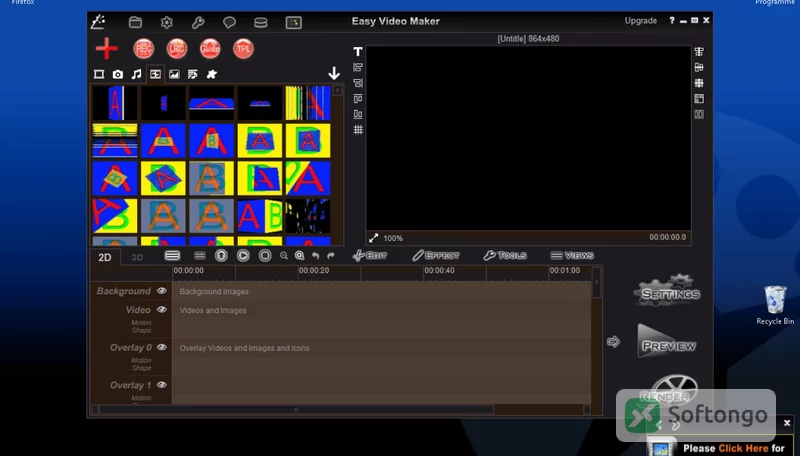Click the align top icon beside preview
Viewport: 800px width, 456px height.
click(358, 98)
